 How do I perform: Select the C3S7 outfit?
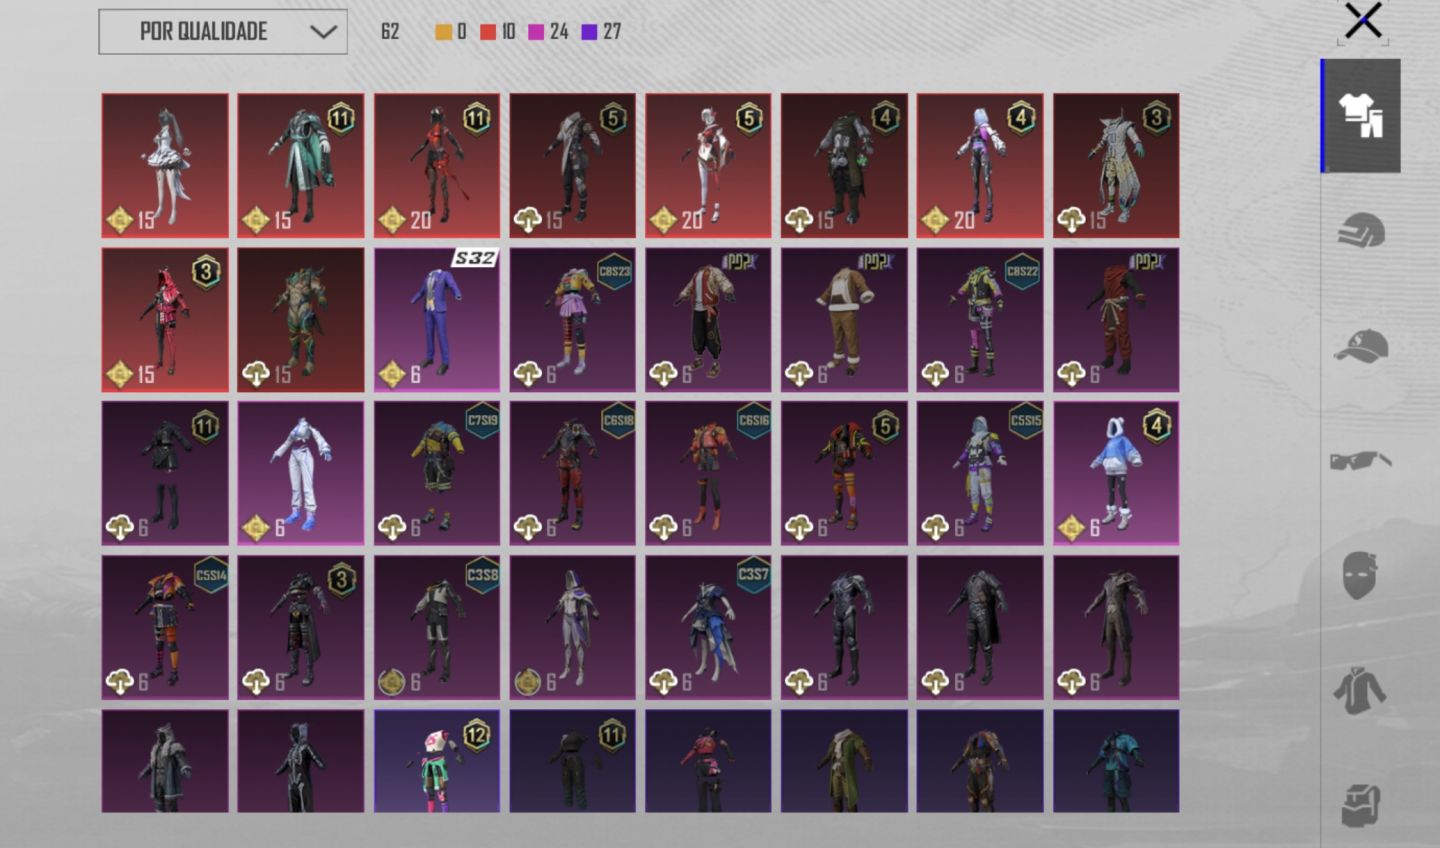tap(708, 628)
